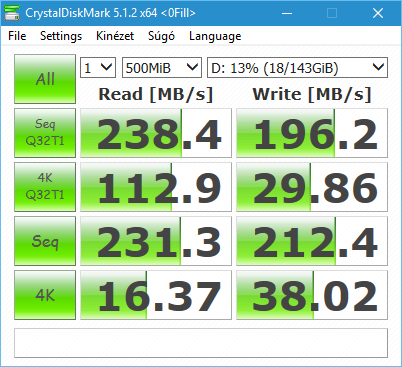Select 4K Q32T1 write result 29.86
402x367 pixels.
312,187
